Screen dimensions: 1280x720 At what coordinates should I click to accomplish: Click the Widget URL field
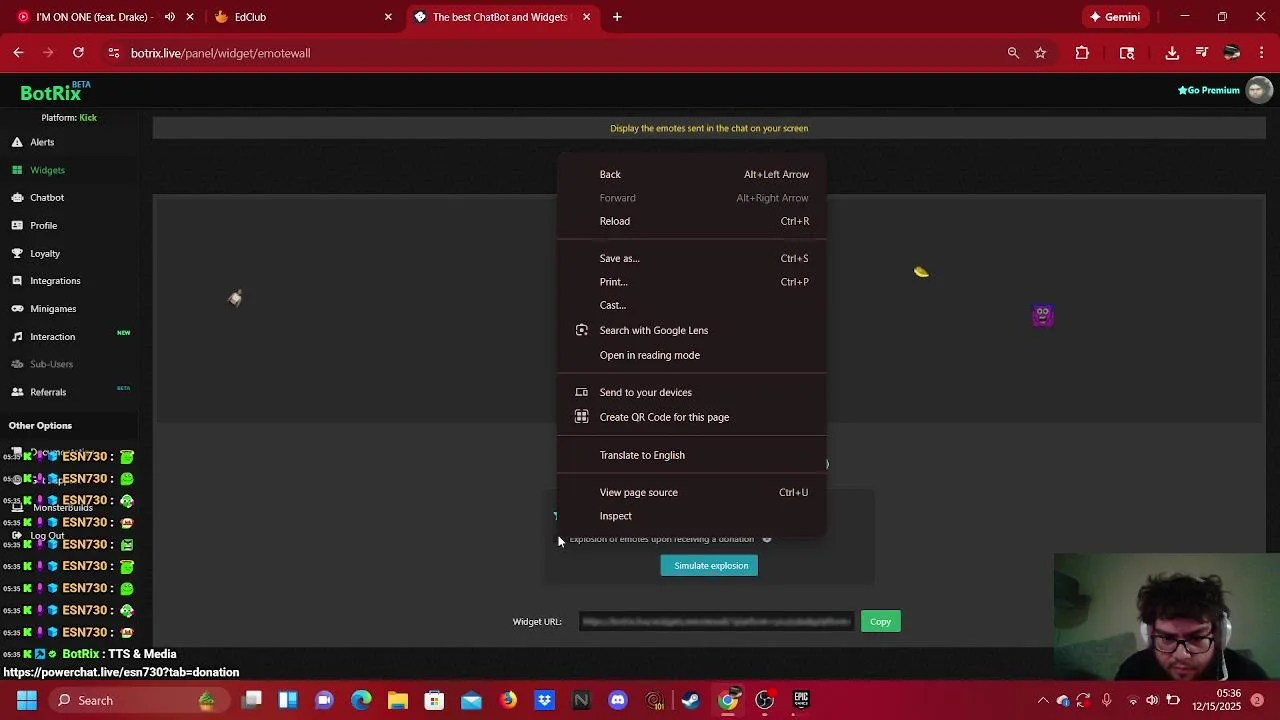pyautogui.click(x=717, y=622)
